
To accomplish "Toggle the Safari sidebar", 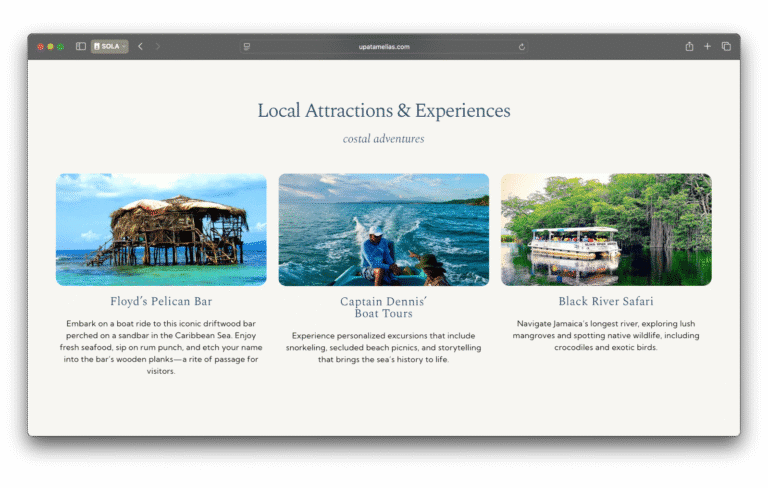I will pyautogui.click(x=81, y=46).
